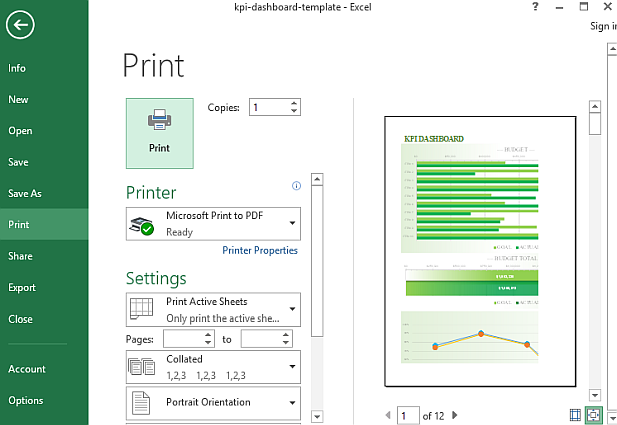Click the Print button with printer icon
The width and height of the screenshot is (617, 425).
point(160,133)
